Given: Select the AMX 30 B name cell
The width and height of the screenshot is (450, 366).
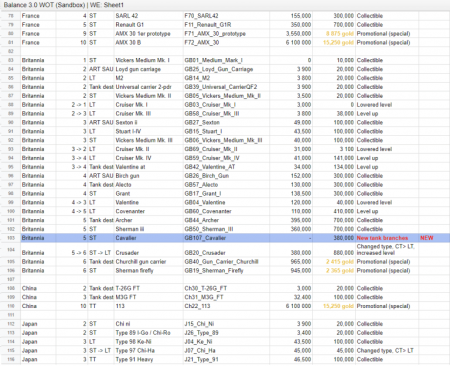Looking at the screenshot, I should point(149,43).
